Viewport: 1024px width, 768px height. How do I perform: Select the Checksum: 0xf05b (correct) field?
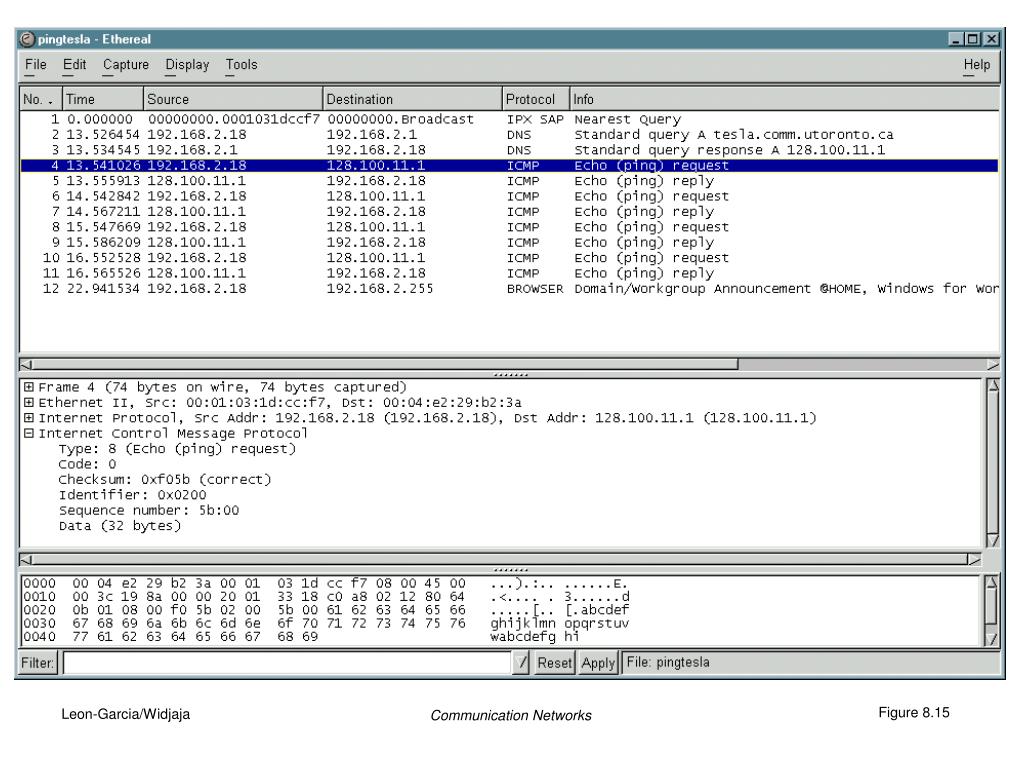click(x=165, y=479)
